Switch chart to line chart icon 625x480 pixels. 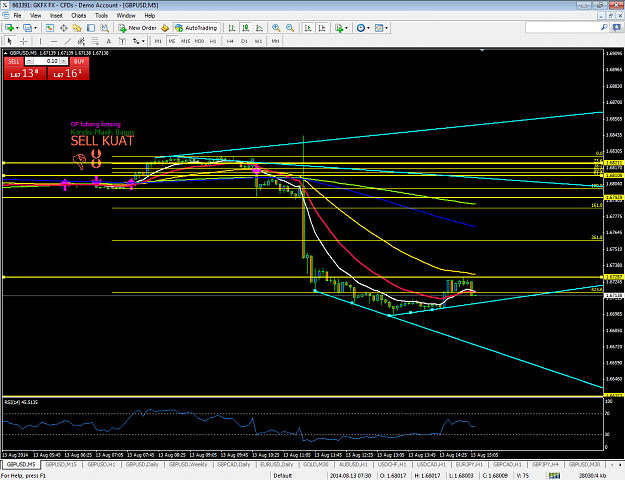pos(259,28)
